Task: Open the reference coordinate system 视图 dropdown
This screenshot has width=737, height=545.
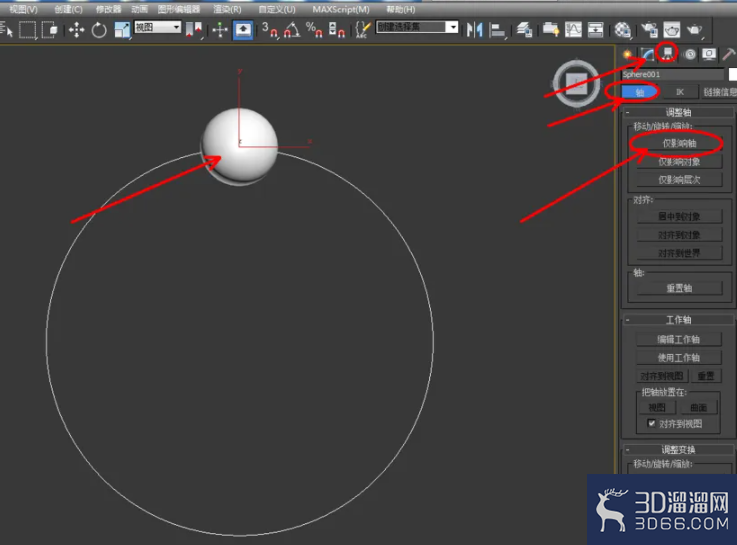Action: pos(157,27)
